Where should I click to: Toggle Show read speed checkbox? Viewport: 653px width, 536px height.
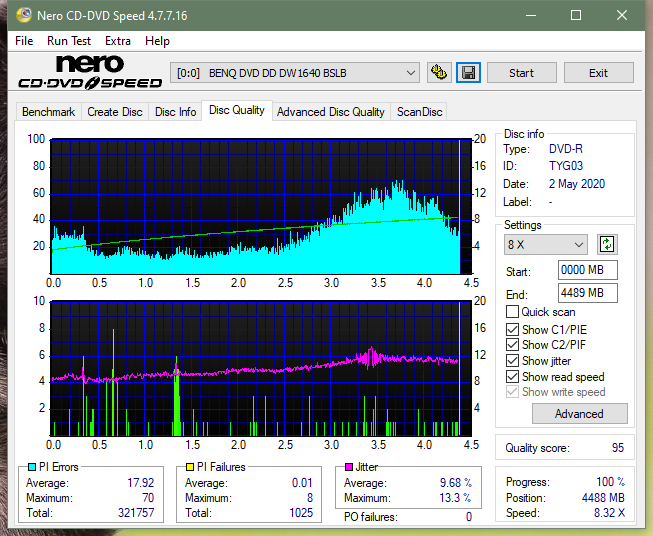(512, 376)
